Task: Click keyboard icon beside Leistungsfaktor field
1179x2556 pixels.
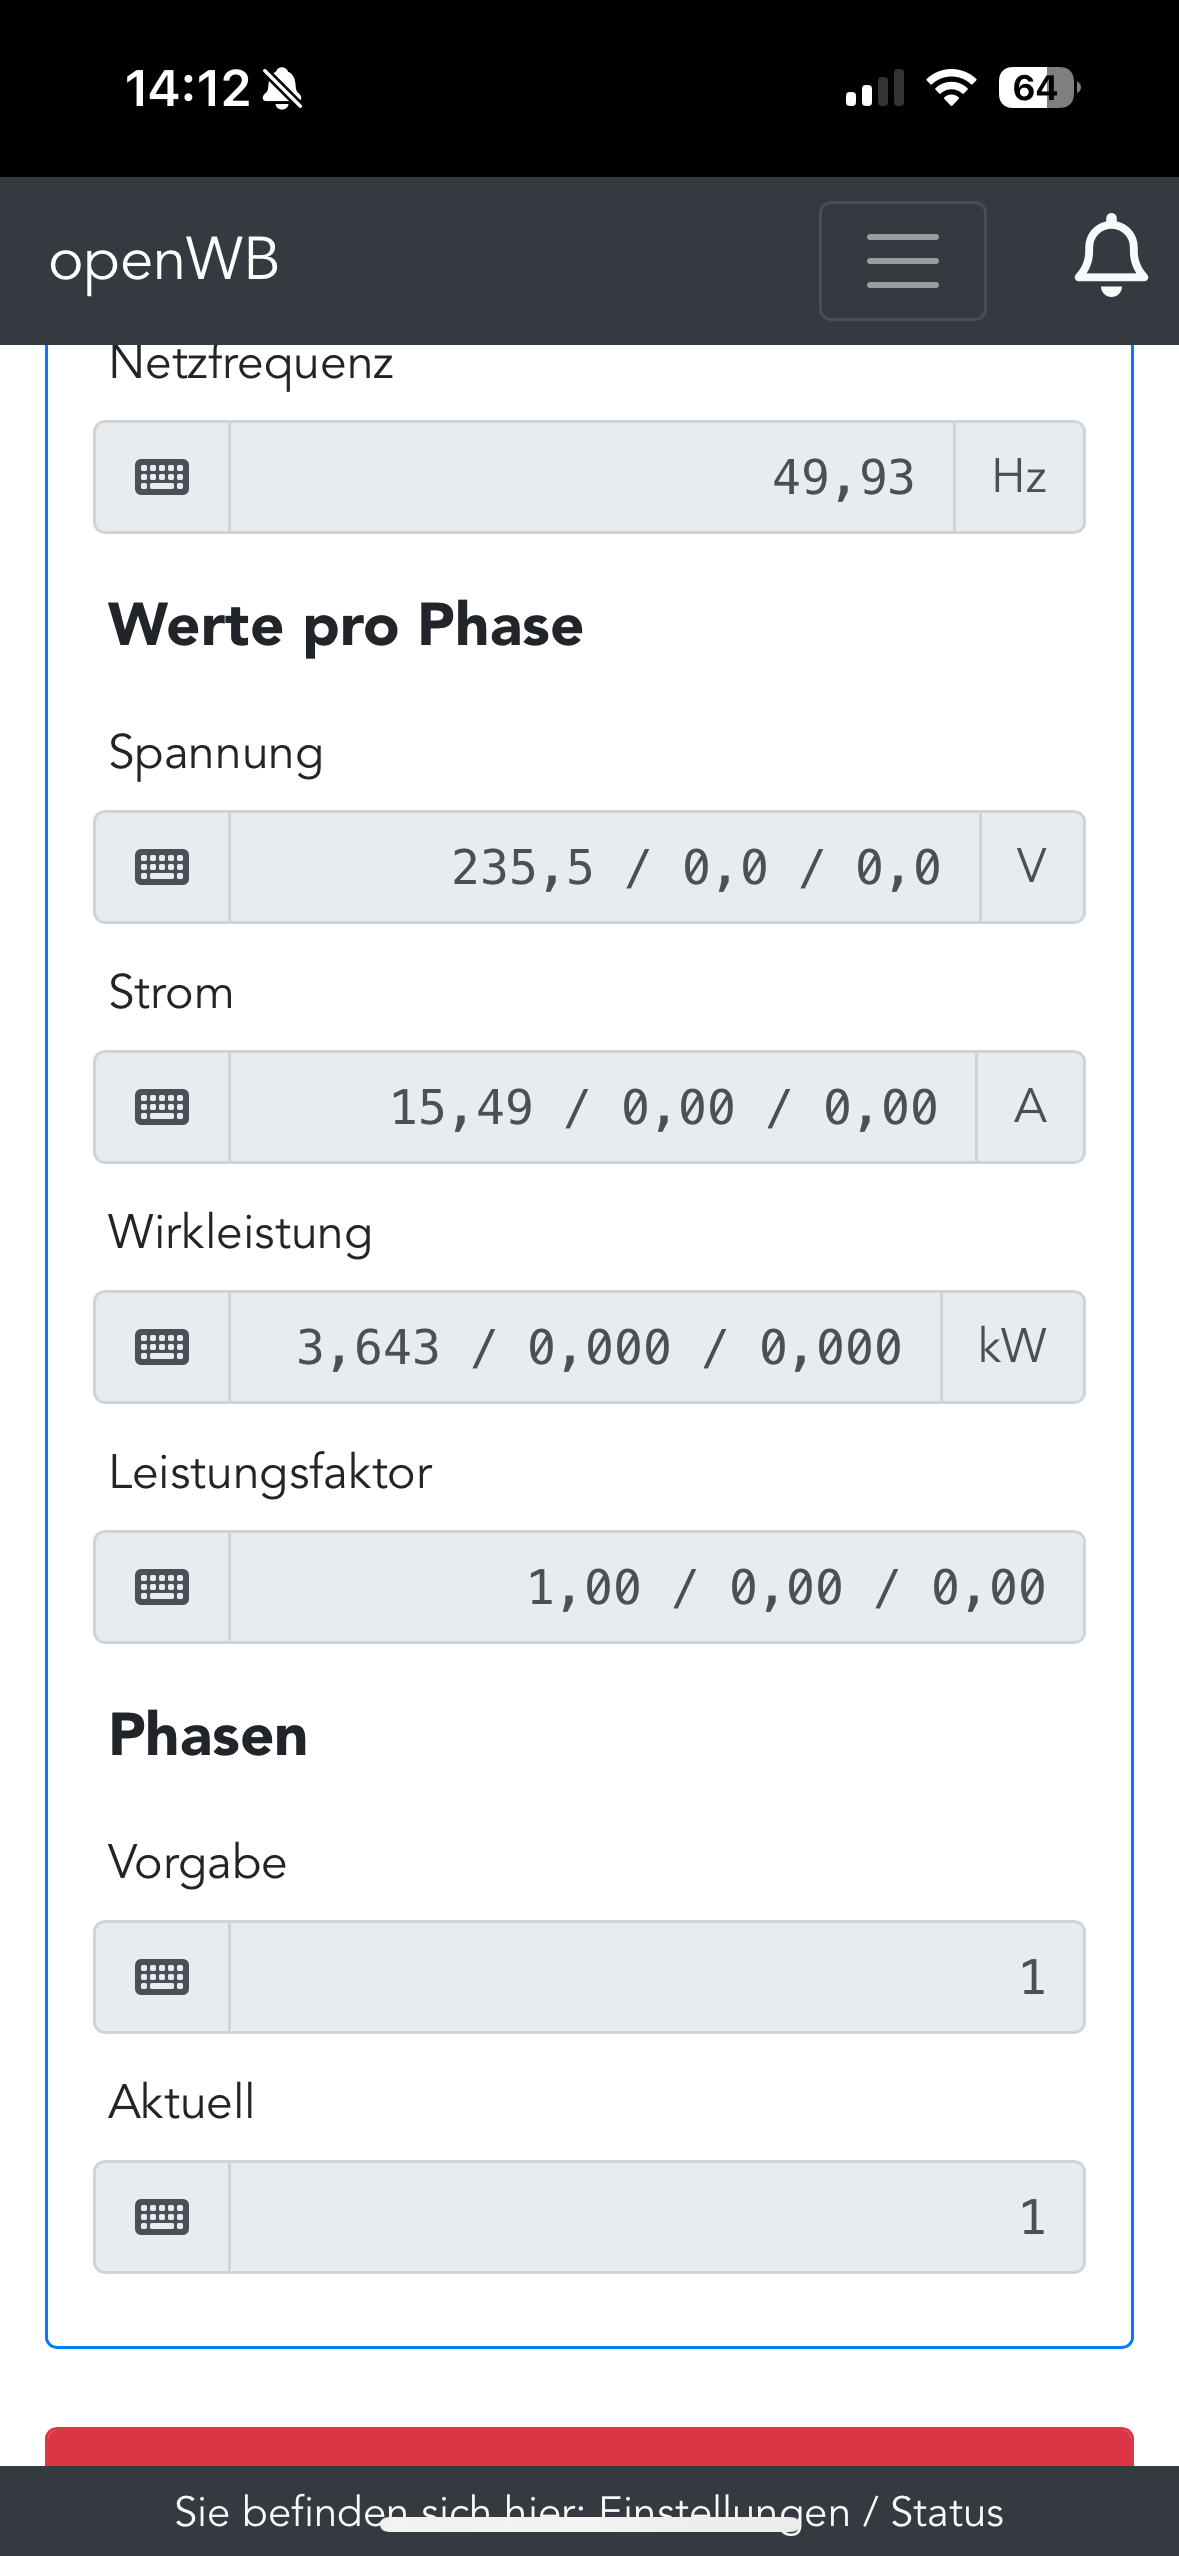Action: pos(162,1587)
